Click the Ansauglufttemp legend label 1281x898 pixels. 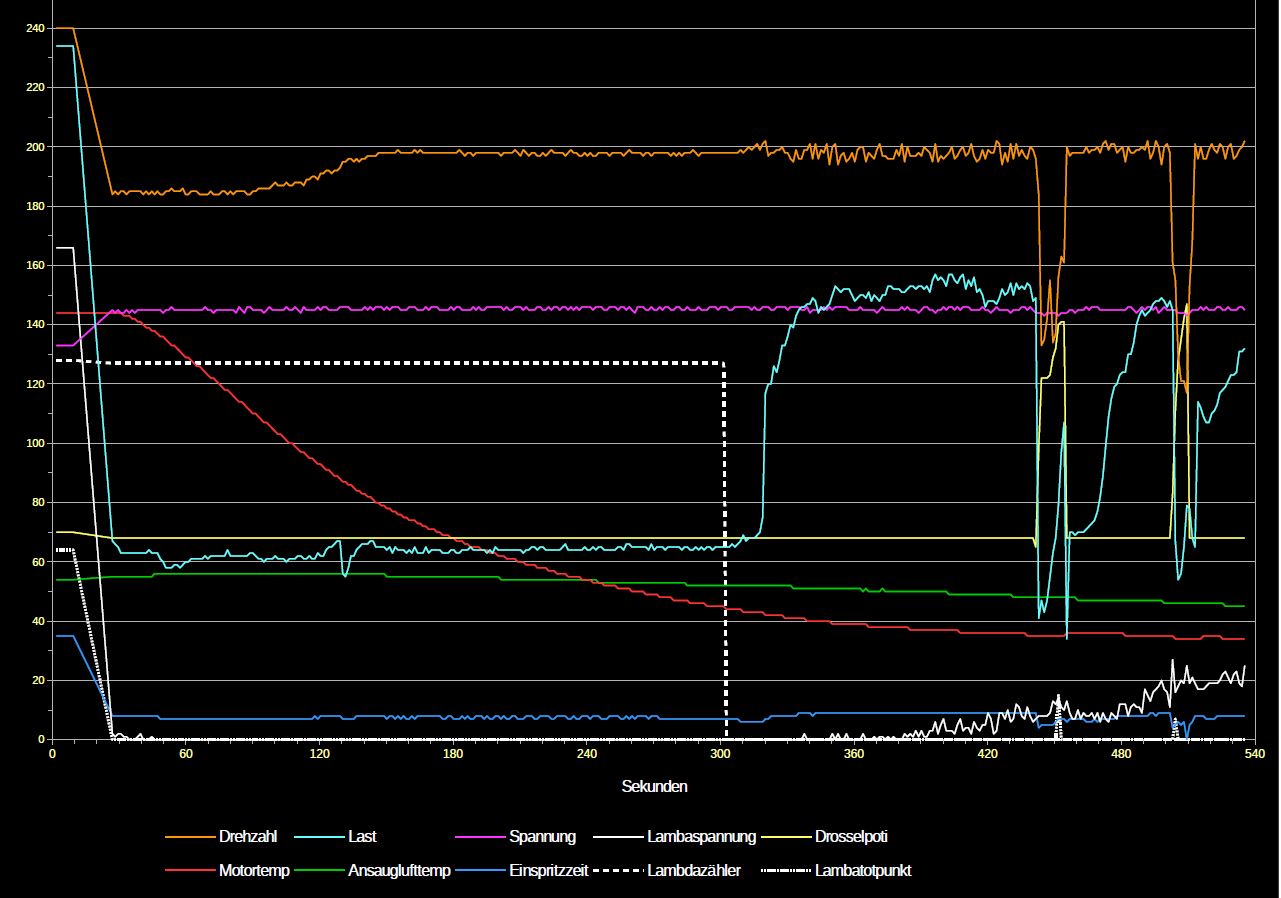click(399, 871)
